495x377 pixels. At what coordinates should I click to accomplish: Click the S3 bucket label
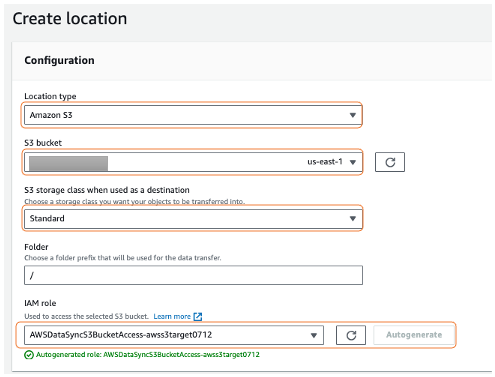click(x=43, y=143)
